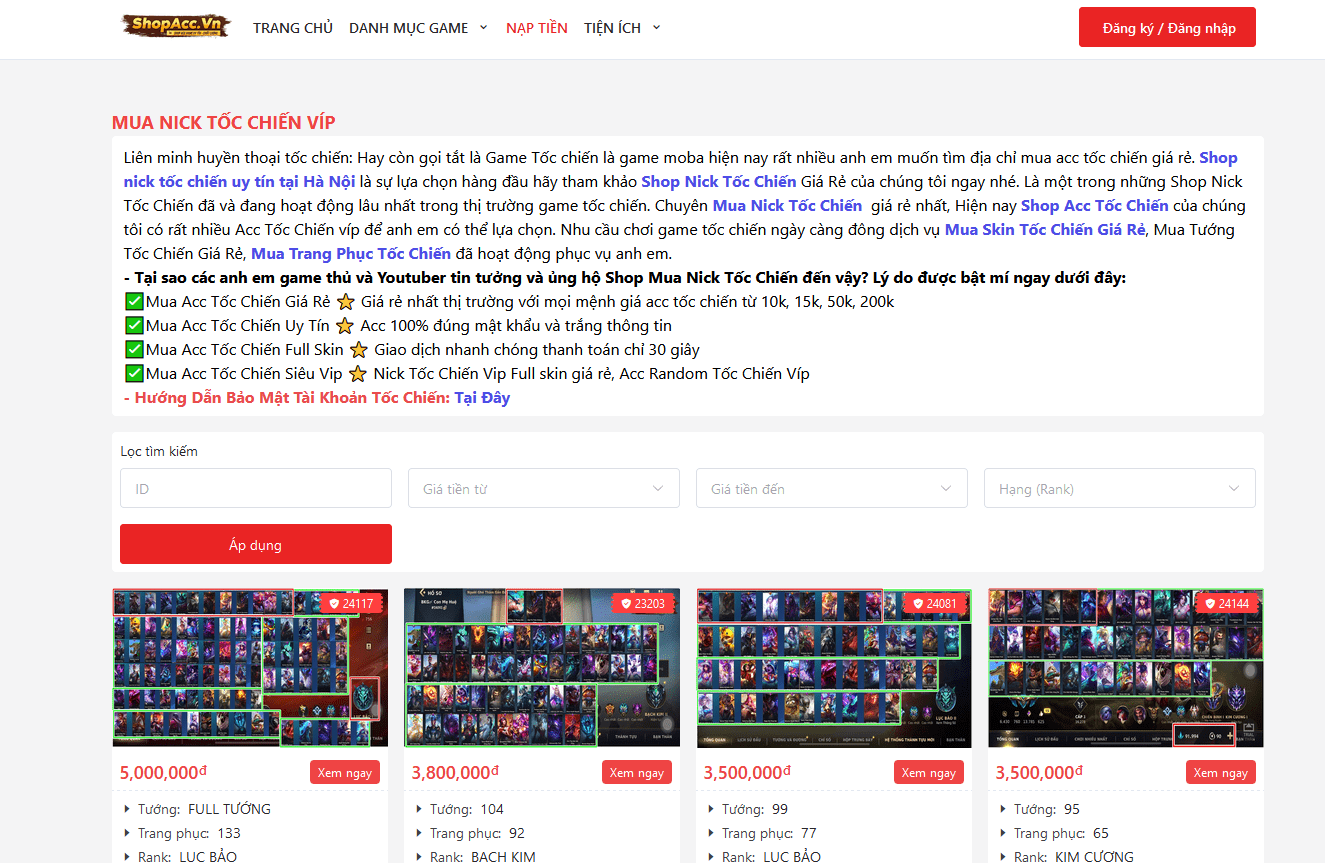Open thumbnail of account 24117

point(250,667)
